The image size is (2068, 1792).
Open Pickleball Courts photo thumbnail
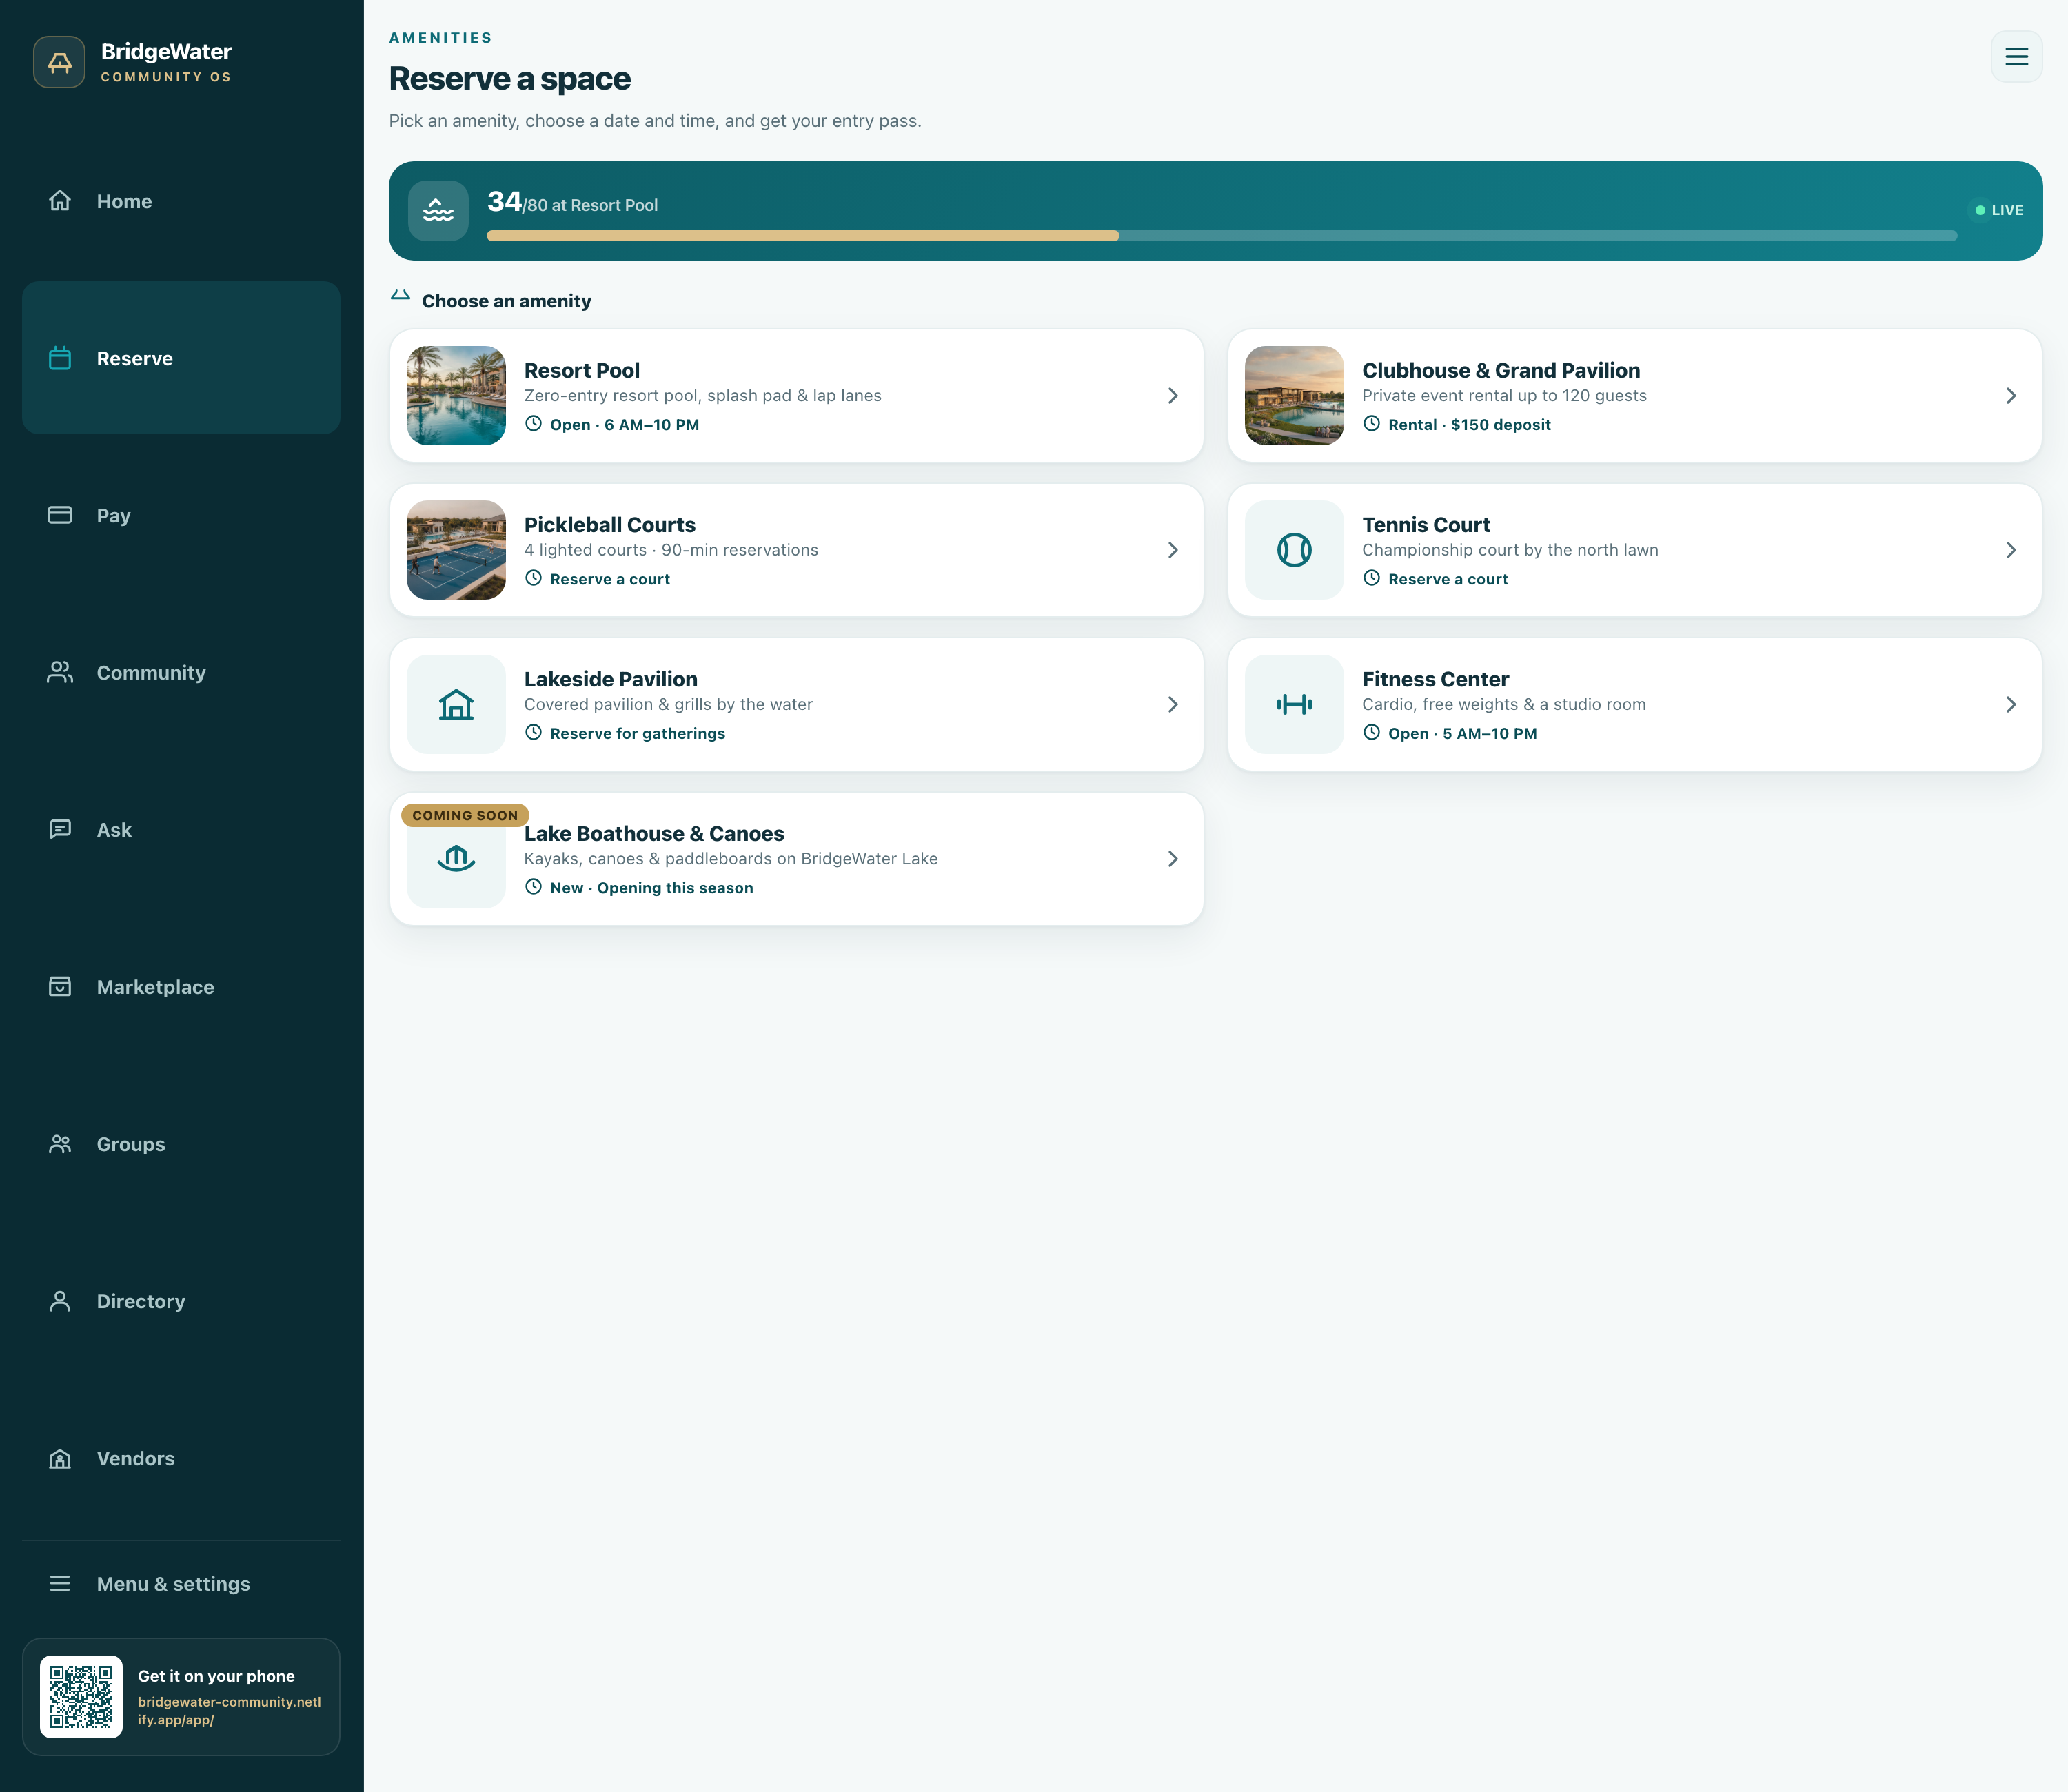[x=456, y=550]
